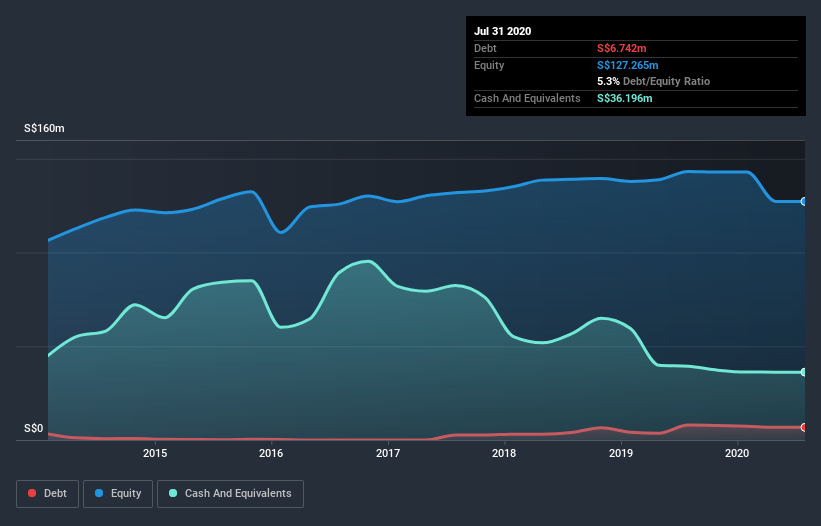Toggle the Equity legend button

tap(118, 494)
